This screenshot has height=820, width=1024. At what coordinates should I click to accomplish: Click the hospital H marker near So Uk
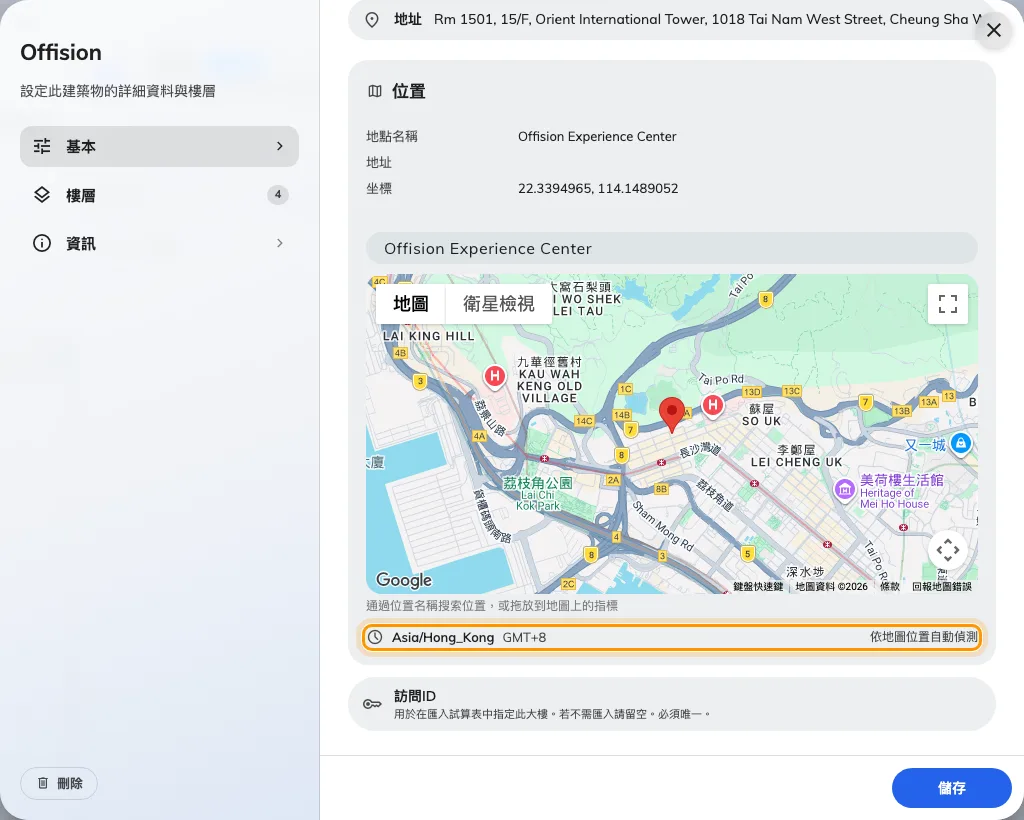(x=713, y=405)
